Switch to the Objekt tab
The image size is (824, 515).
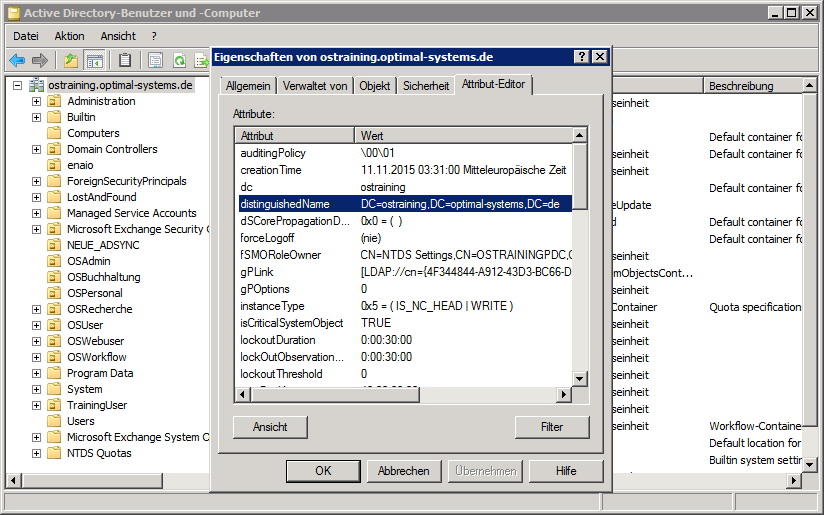[375, 86]
